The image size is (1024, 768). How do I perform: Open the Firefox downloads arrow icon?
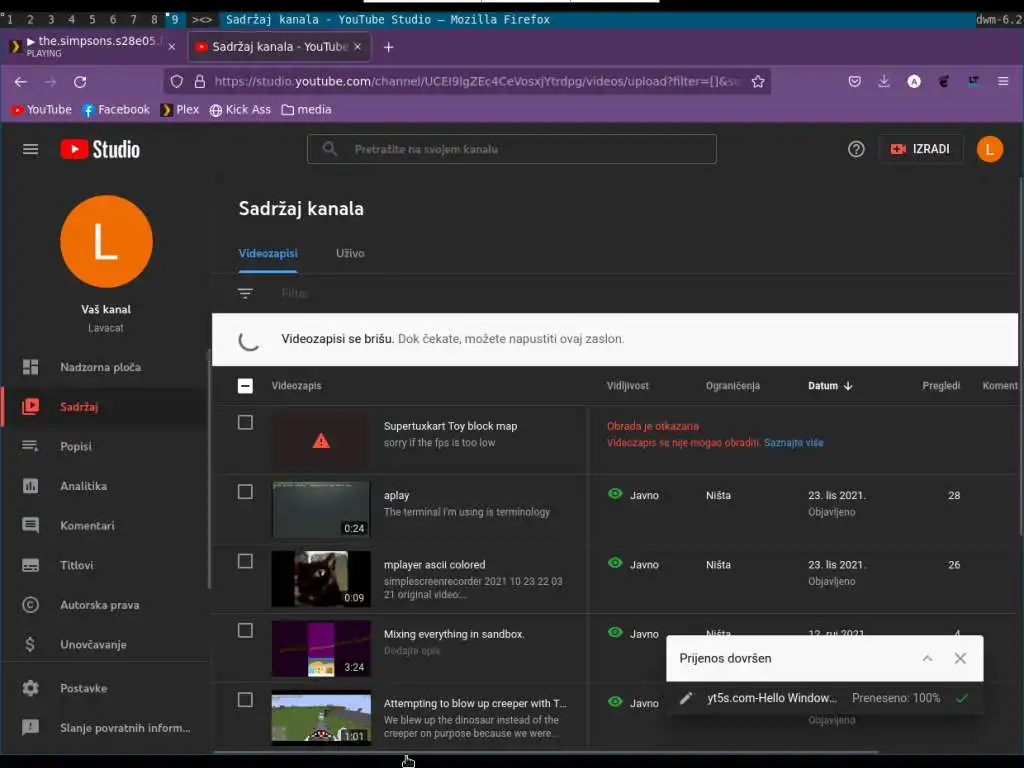point(884,81)
